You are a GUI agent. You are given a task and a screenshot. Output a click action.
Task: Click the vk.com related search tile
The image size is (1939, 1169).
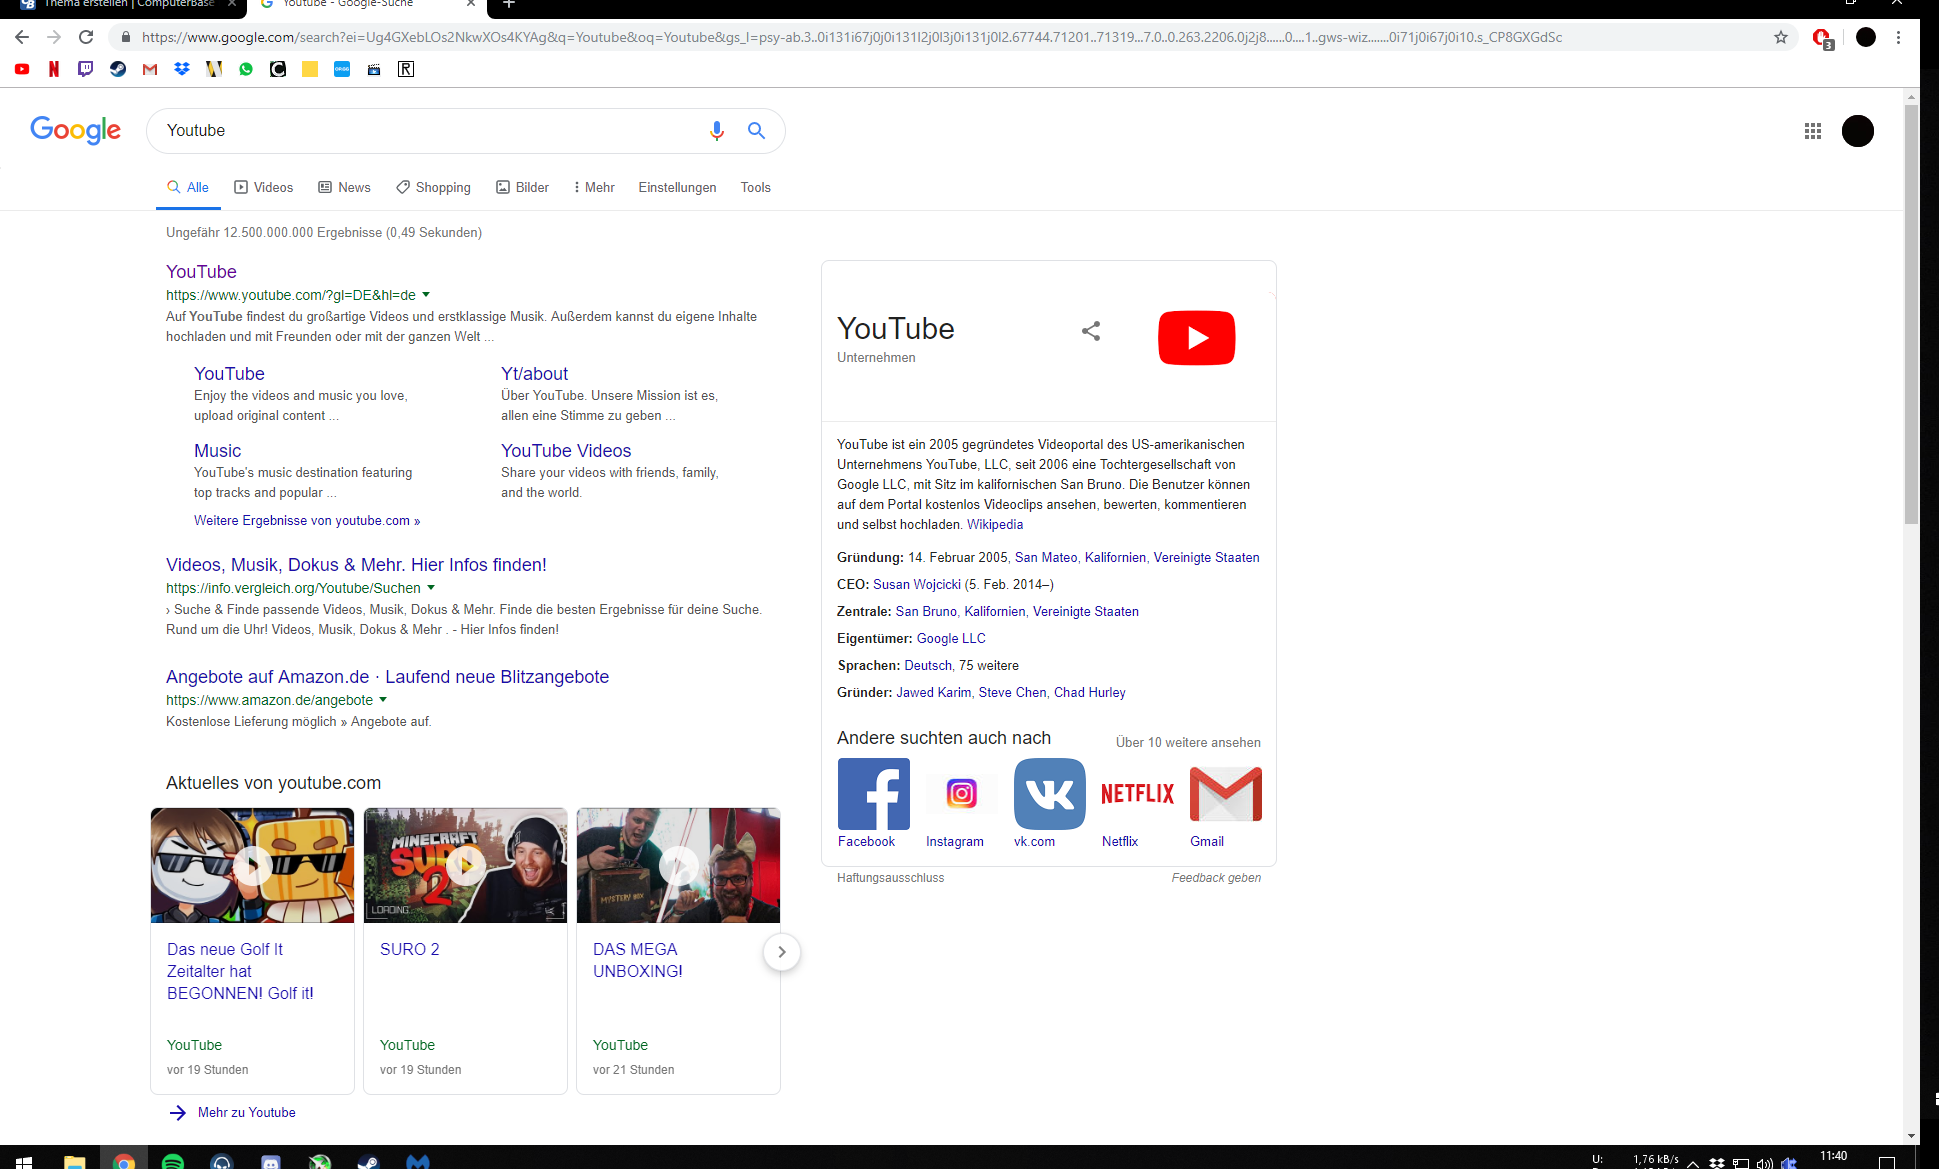[x=1049, y=804]
